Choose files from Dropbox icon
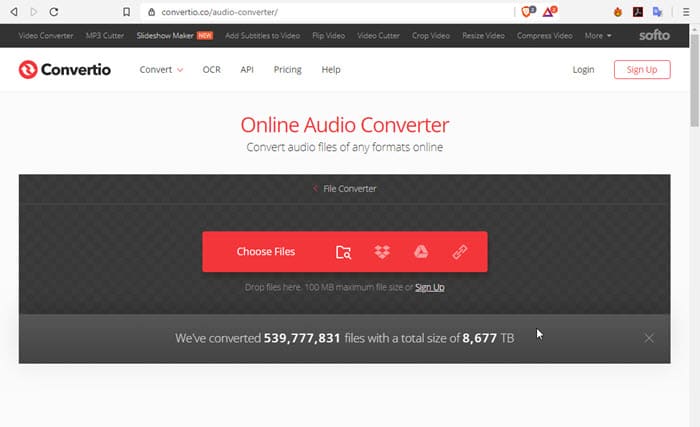The height and width of the screenshot is (427, 700). tap(382, 252)
